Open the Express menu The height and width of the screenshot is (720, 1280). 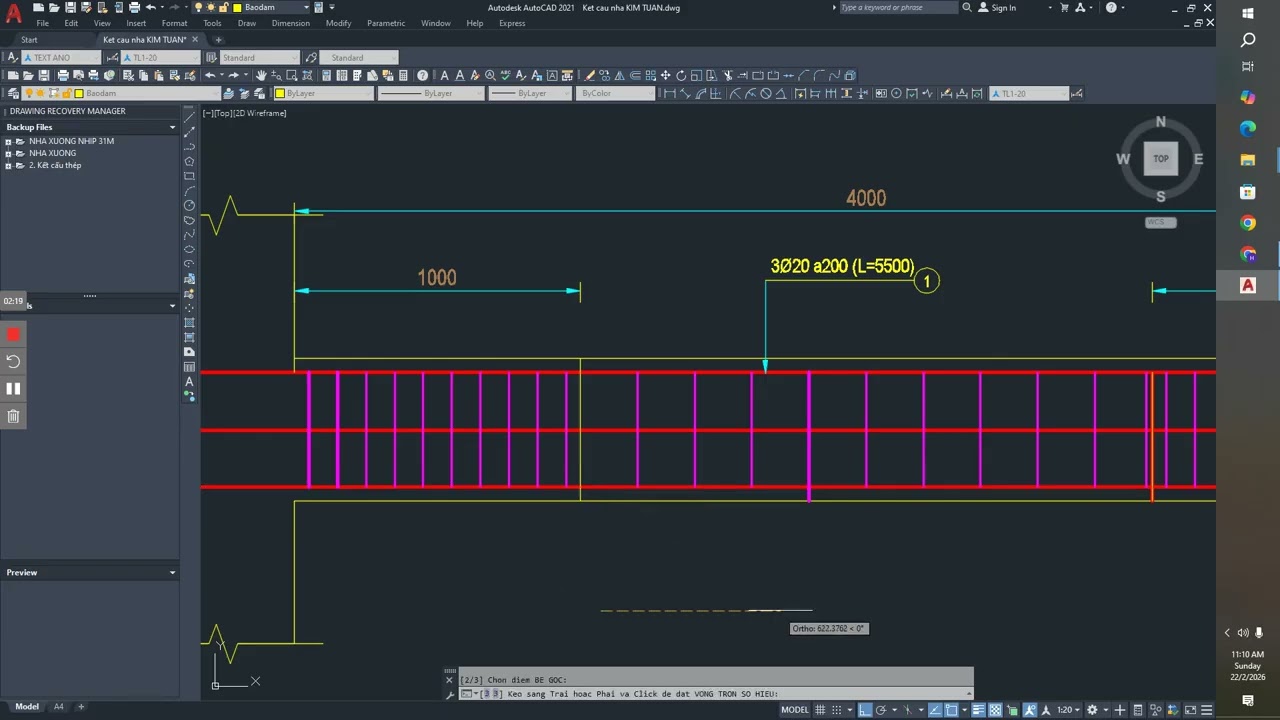pos(512,23)
